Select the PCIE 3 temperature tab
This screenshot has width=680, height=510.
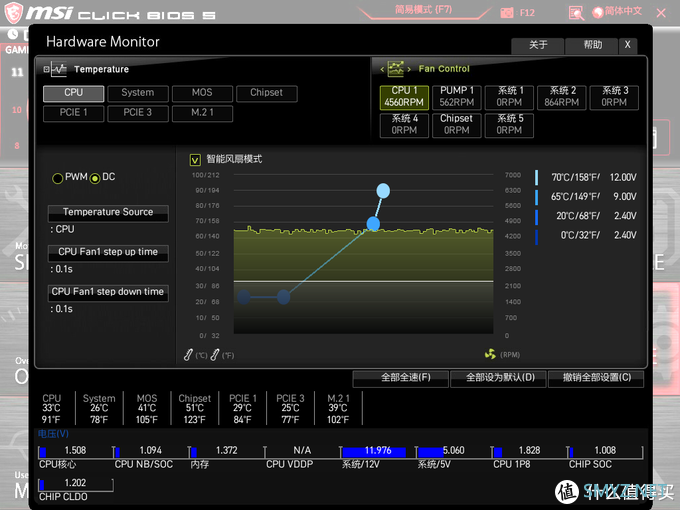click(137, 113)
